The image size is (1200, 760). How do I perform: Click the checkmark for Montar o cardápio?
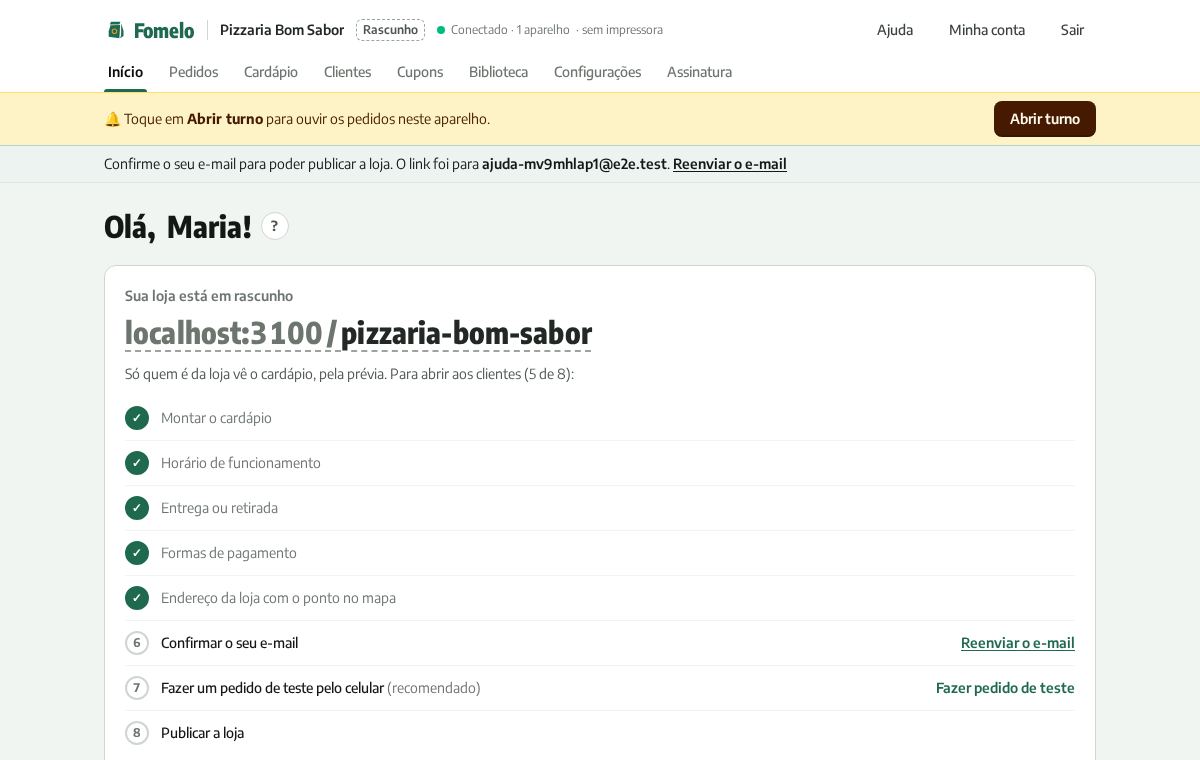(137, 418)
